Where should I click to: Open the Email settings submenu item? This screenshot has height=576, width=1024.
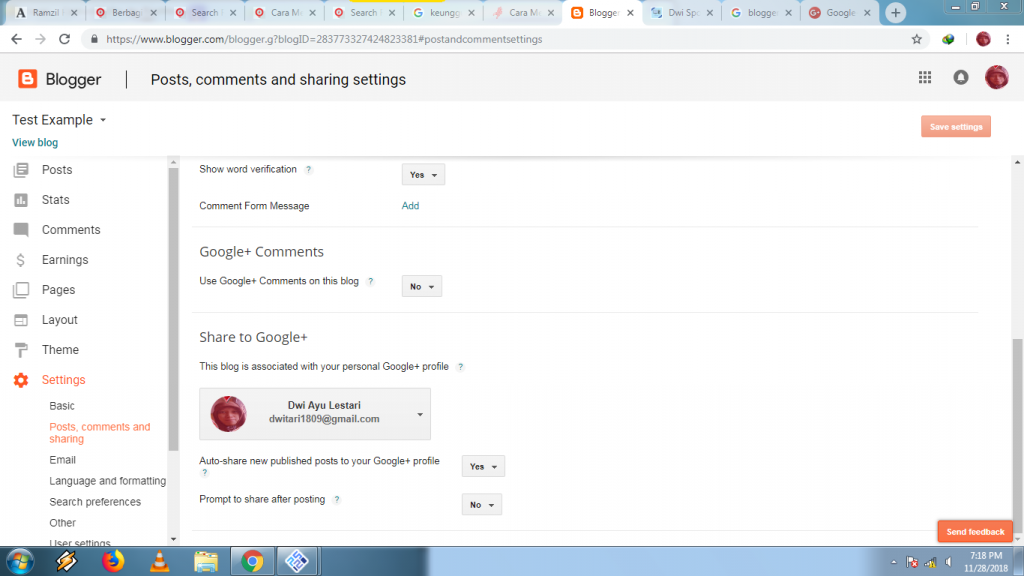[x=63, y=460]
